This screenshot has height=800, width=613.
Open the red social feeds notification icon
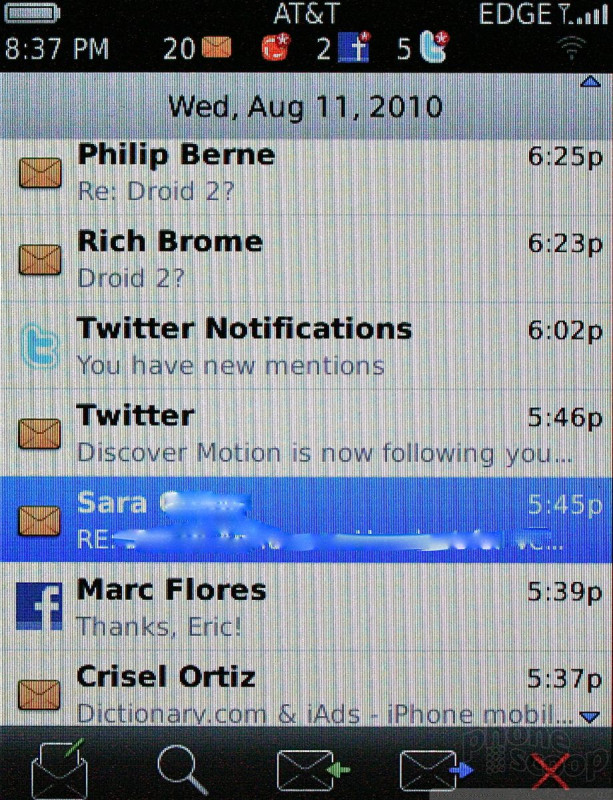(276, 47)
